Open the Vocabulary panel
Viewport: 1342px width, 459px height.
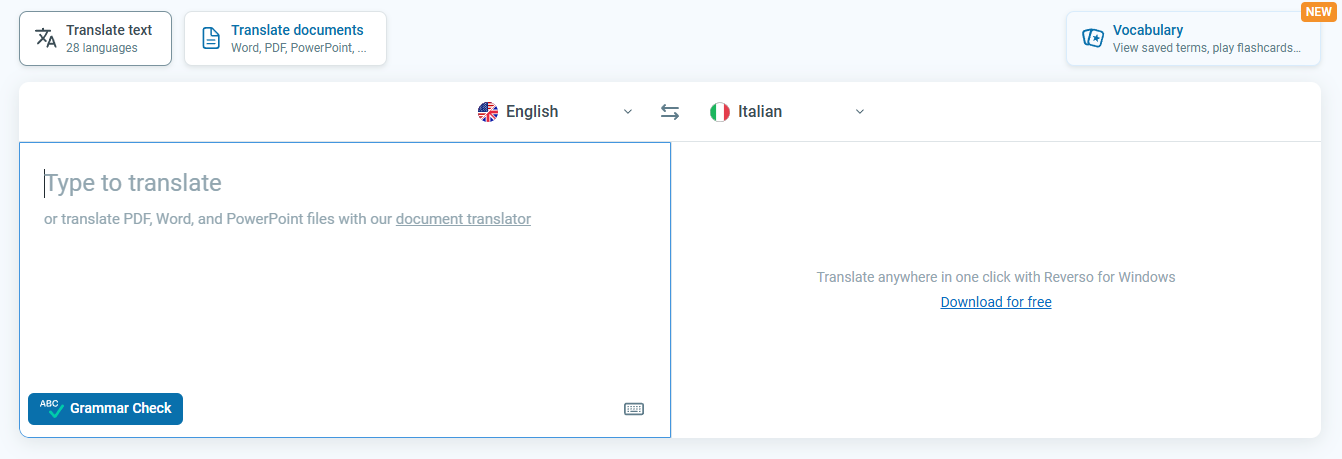coord(1193,38)
